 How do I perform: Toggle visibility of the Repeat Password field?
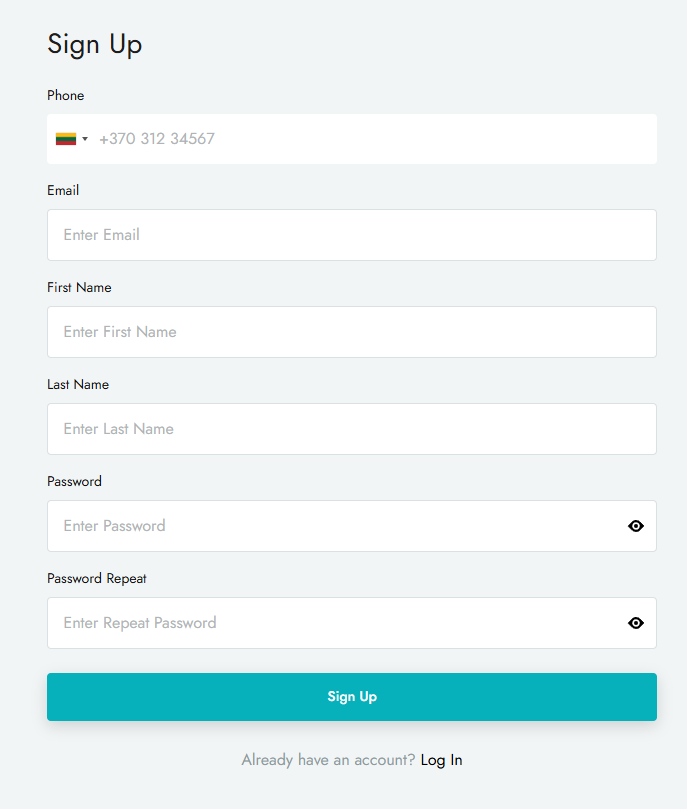point(636,623)
